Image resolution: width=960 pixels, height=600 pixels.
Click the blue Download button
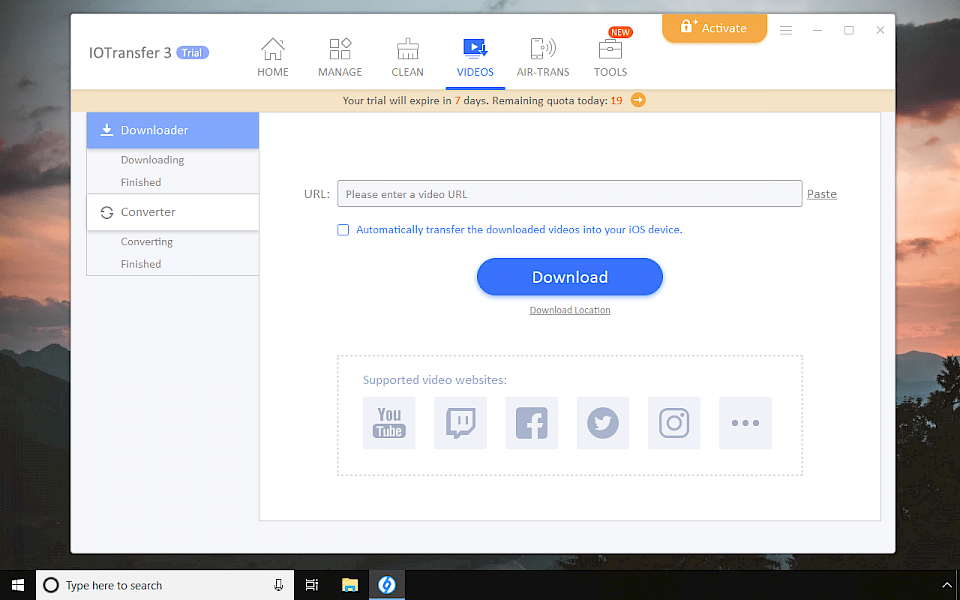click(569, 277)
